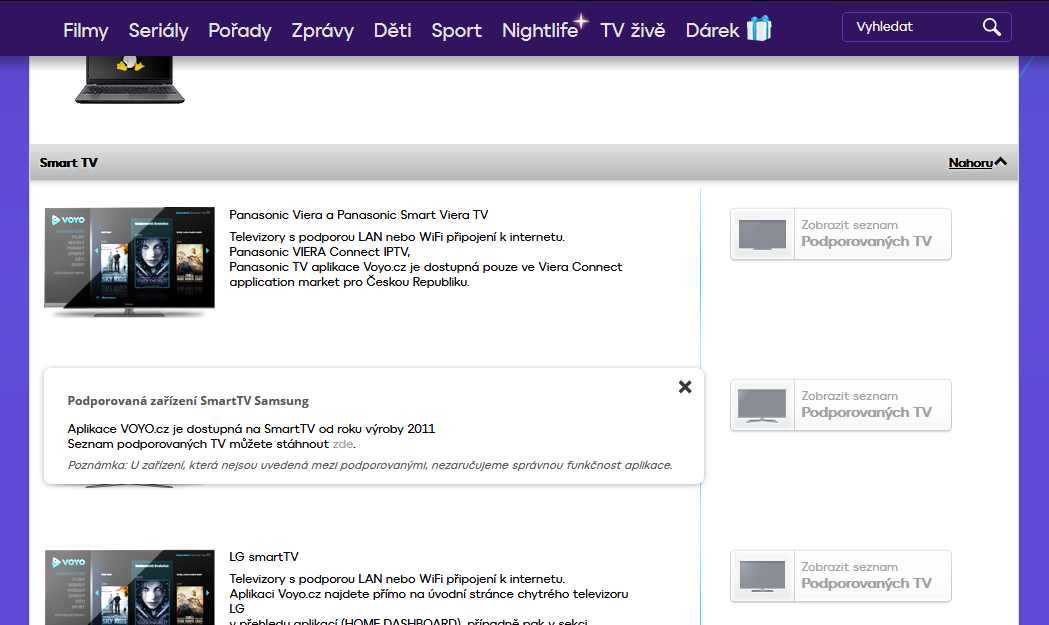Click the gift box icon beside Dárek
Viewport: 1049px width, 625px height.
759,29
